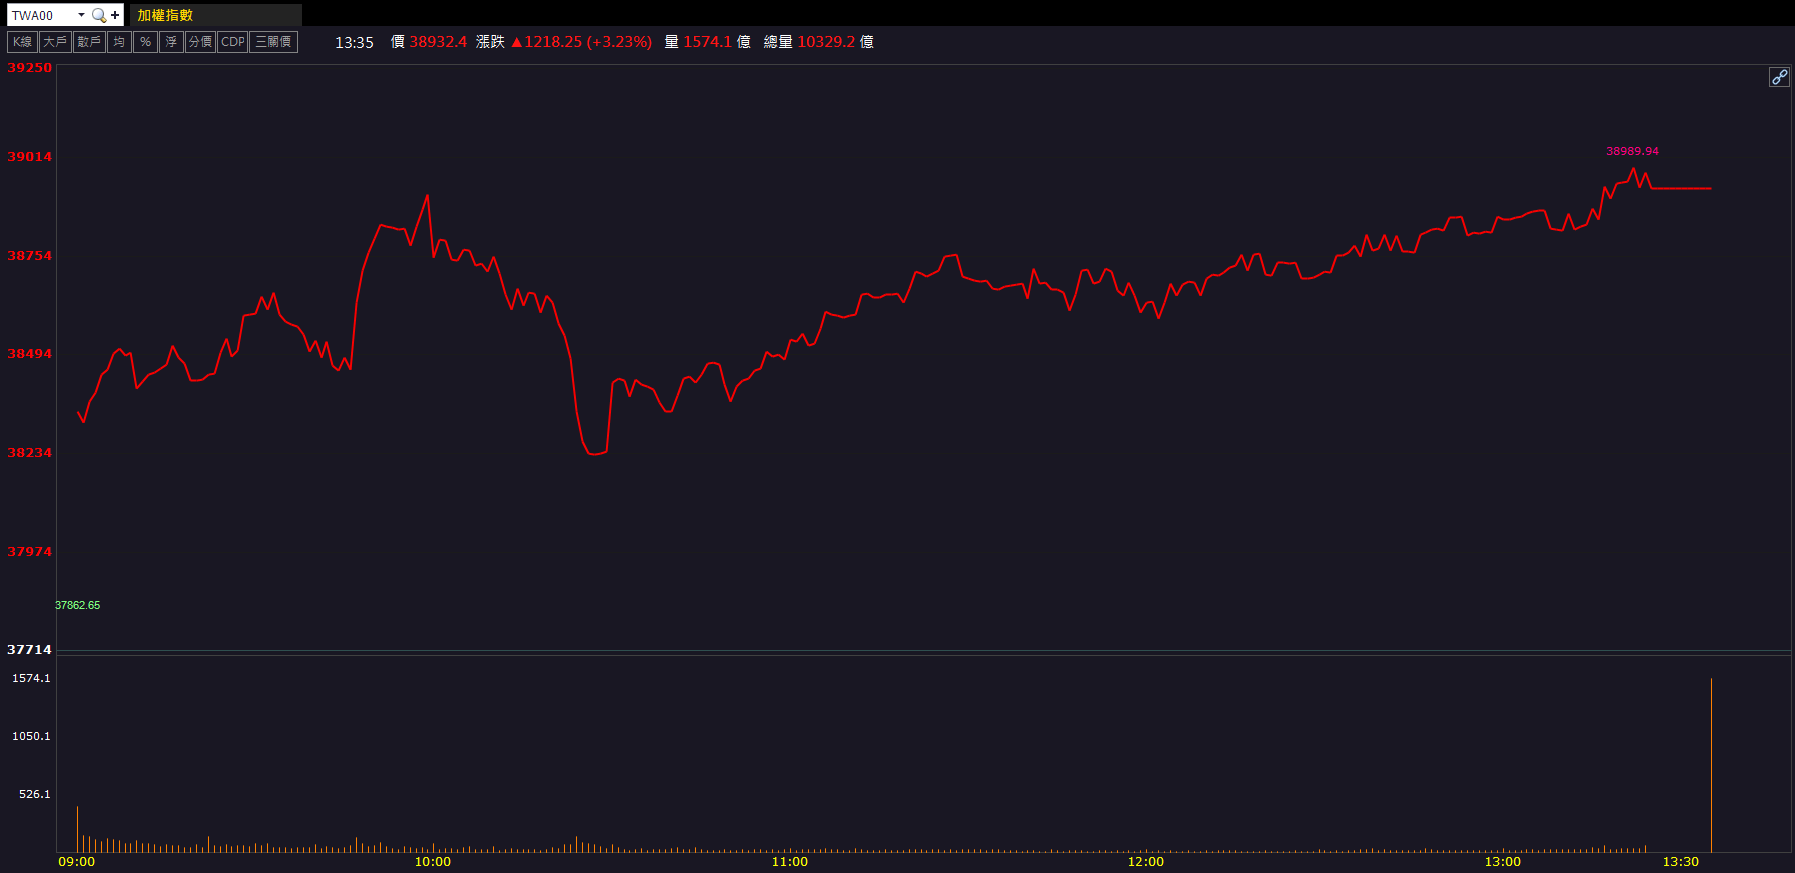The width and height of the screenshot is (1795, 873).
Task: Toggle the 浮 button in the toolbar
Action: click(171, 42)
